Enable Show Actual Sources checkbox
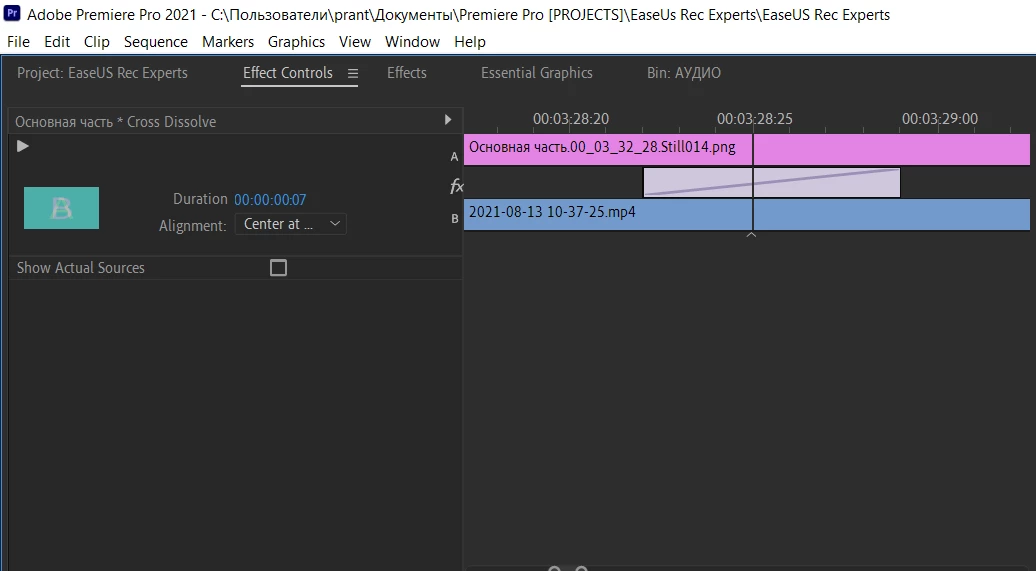 tap(278, 268)
